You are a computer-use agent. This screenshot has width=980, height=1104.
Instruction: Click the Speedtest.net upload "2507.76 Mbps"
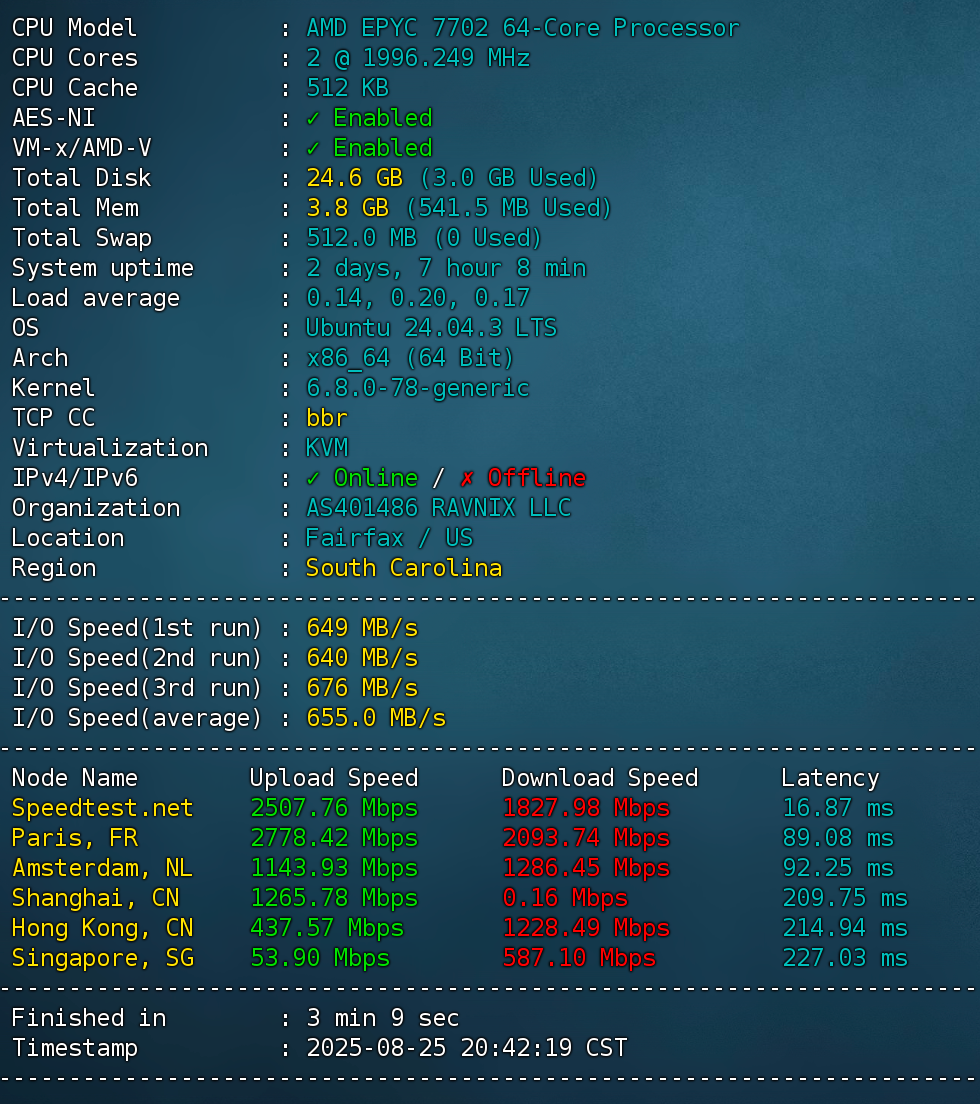click(x=334, y=809)
